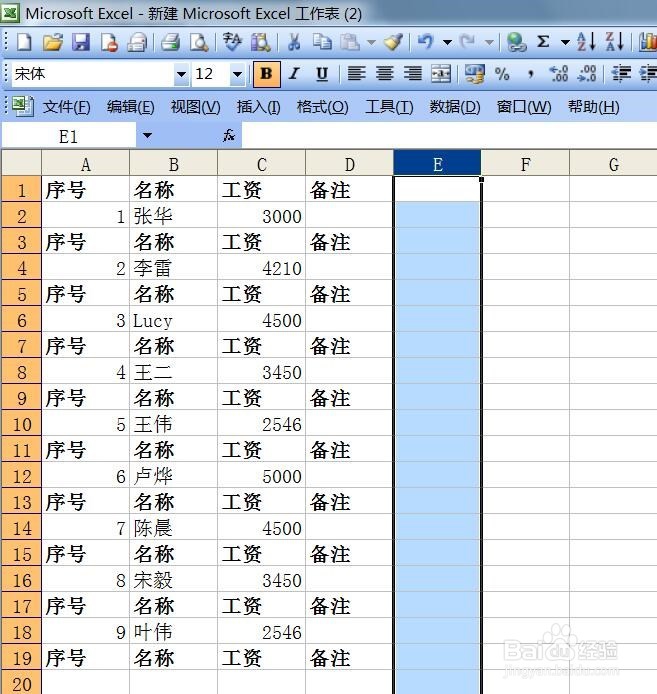This screenshot has width=657, height=694.
Task: Select cell with value 4210
Action: 262,268
